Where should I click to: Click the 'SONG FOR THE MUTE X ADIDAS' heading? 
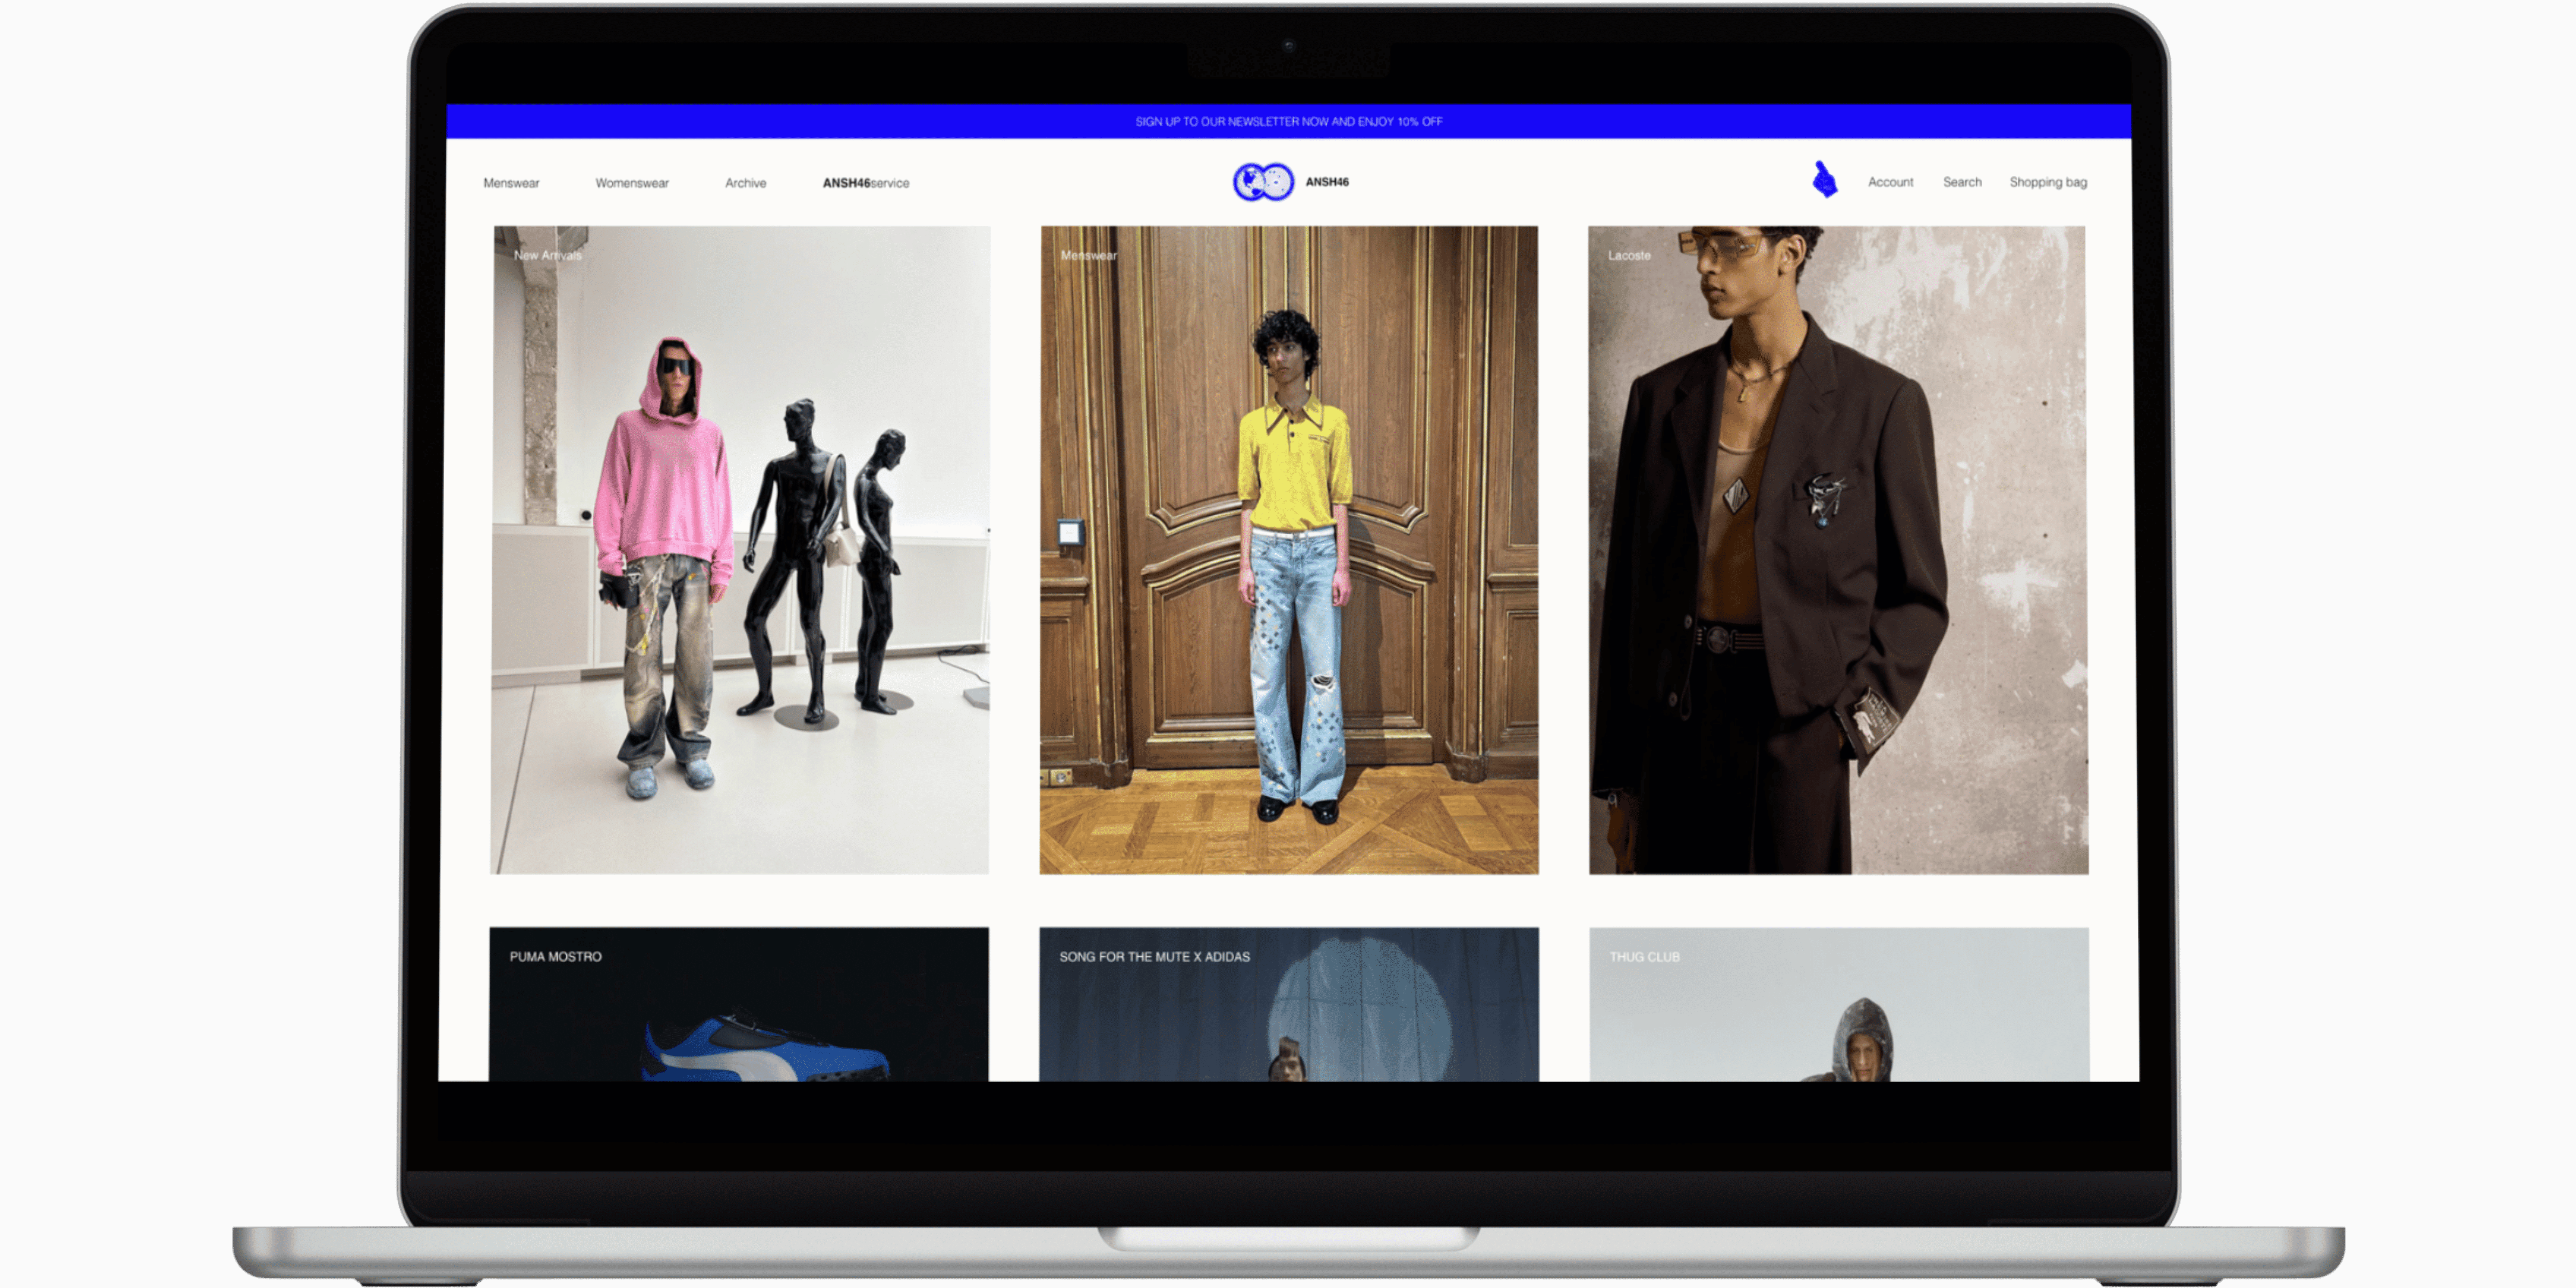(x=1155, y=957)
